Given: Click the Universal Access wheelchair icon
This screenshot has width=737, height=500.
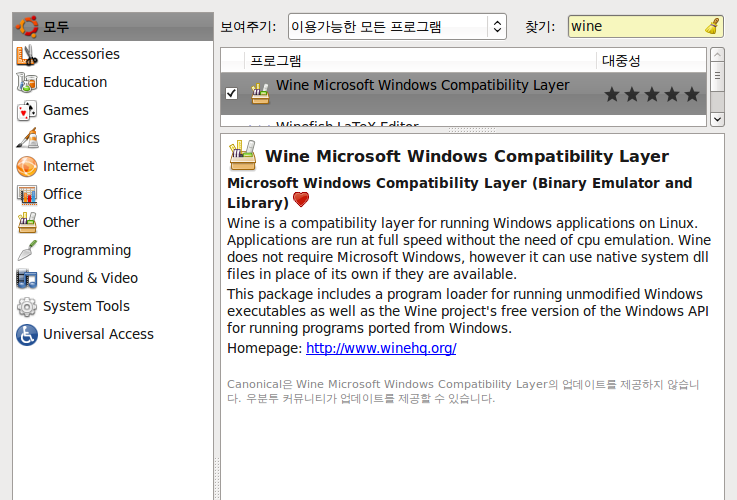Looking at the screenshot, I should (27, 335).
